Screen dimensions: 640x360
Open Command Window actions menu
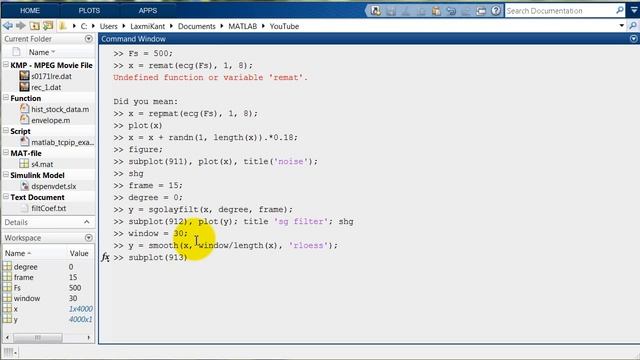pos(633,39)
